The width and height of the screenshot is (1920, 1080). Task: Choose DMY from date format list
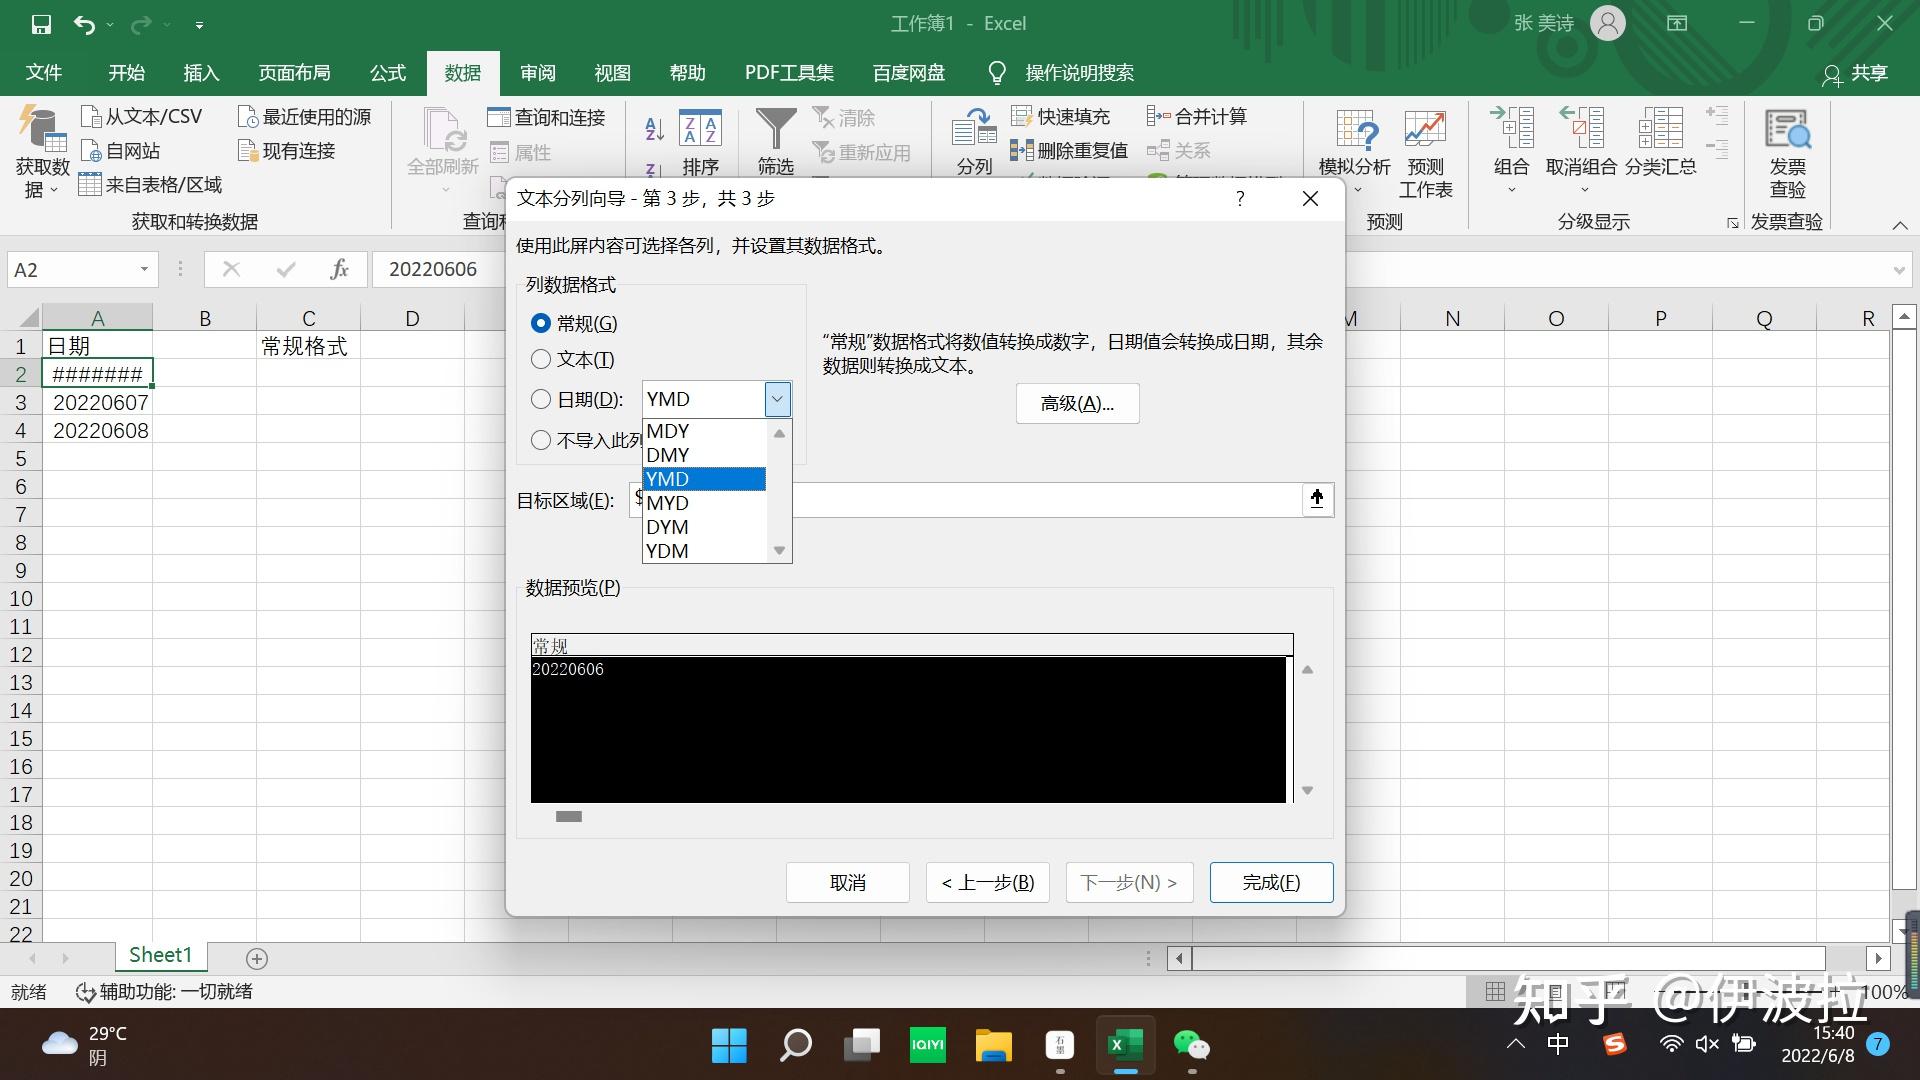point(705,455)
